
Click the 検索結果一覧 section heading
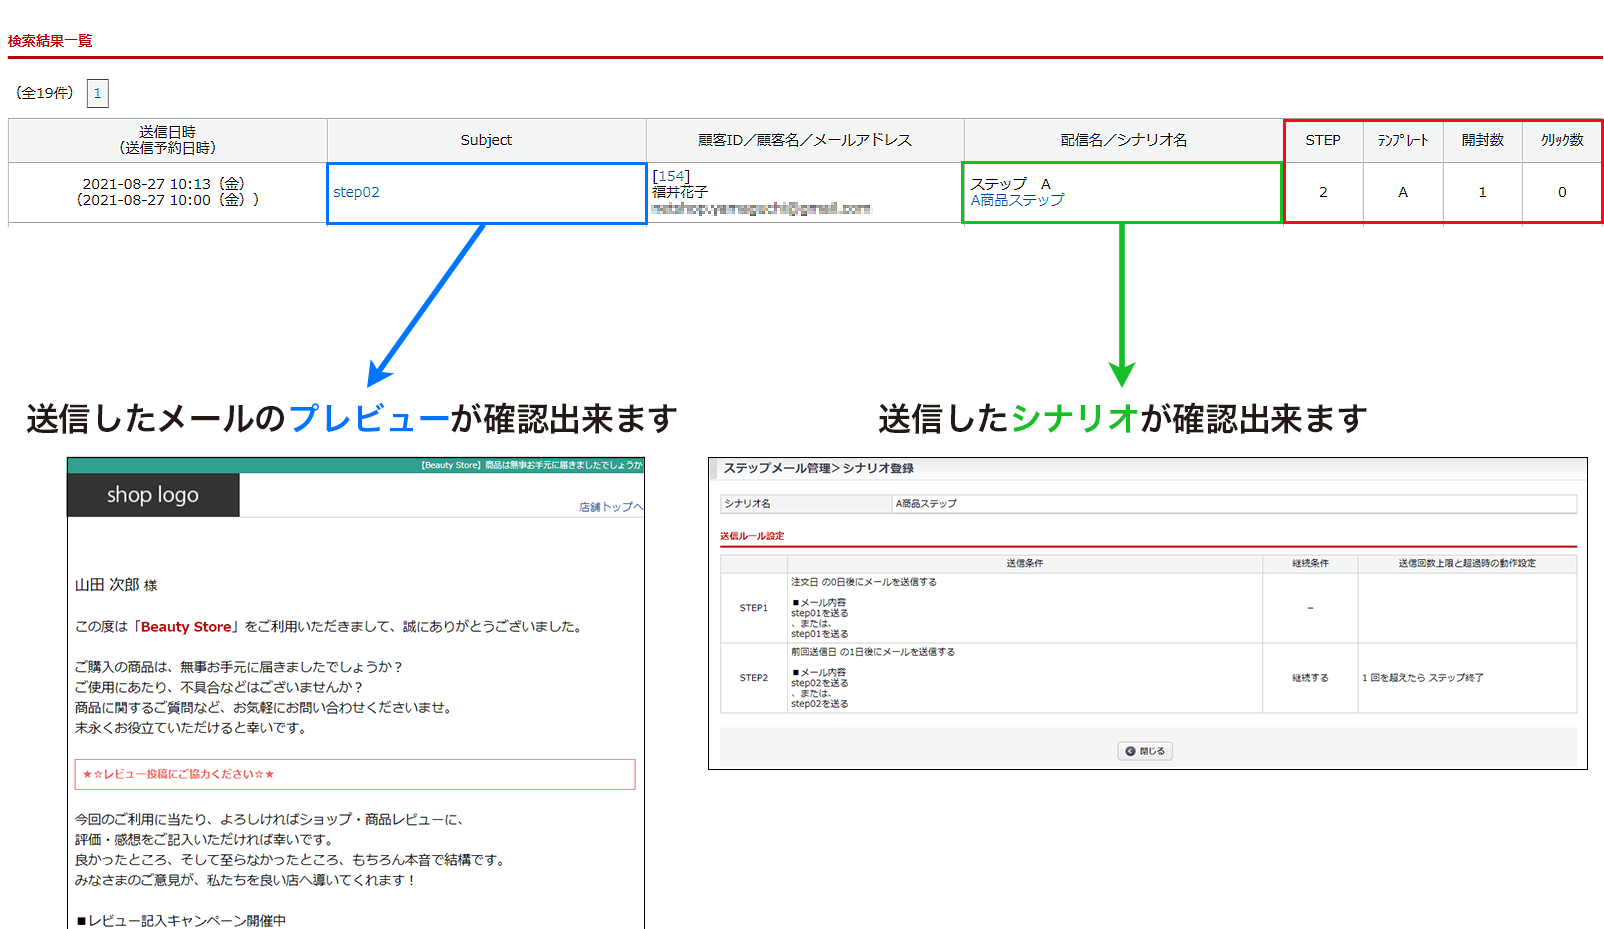(50, 41)
